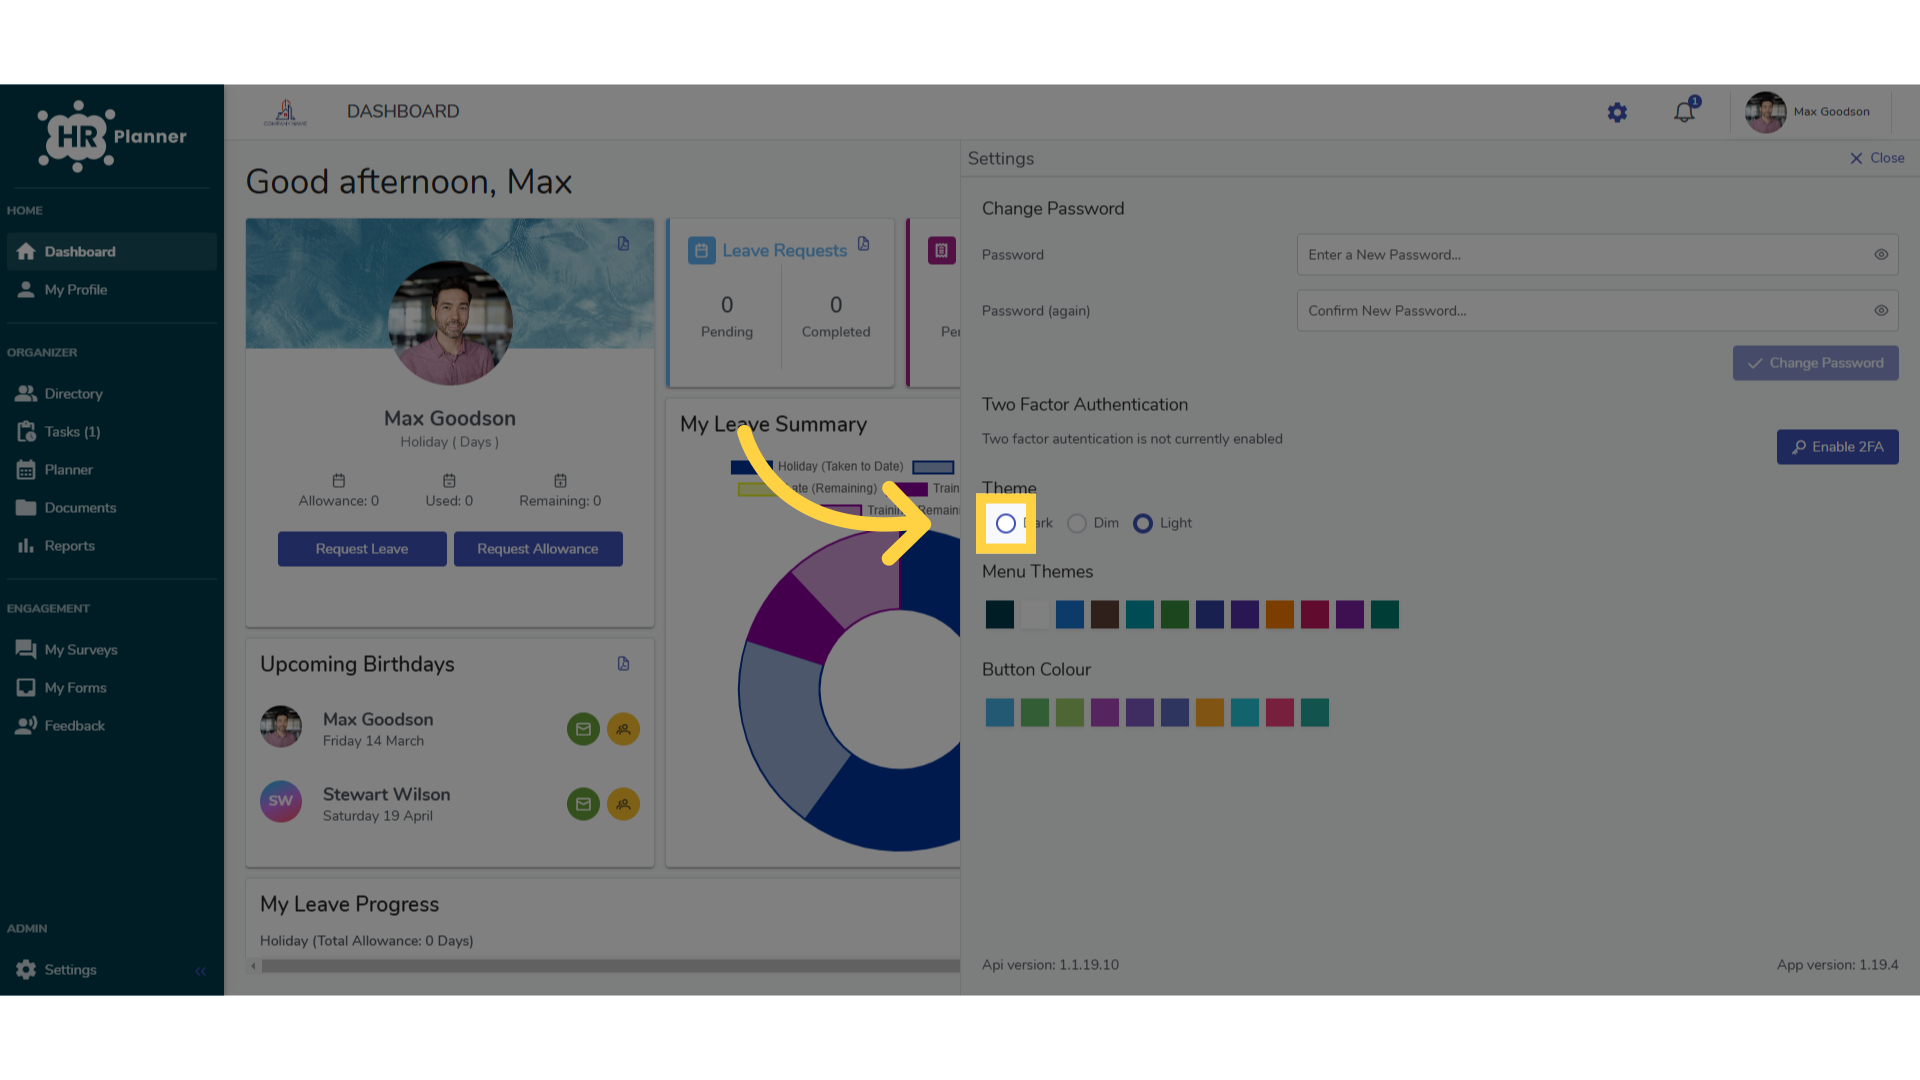Choose the orange Menu Themes swatch
Screen dimensions: 1920x1080
point(1280,614)
